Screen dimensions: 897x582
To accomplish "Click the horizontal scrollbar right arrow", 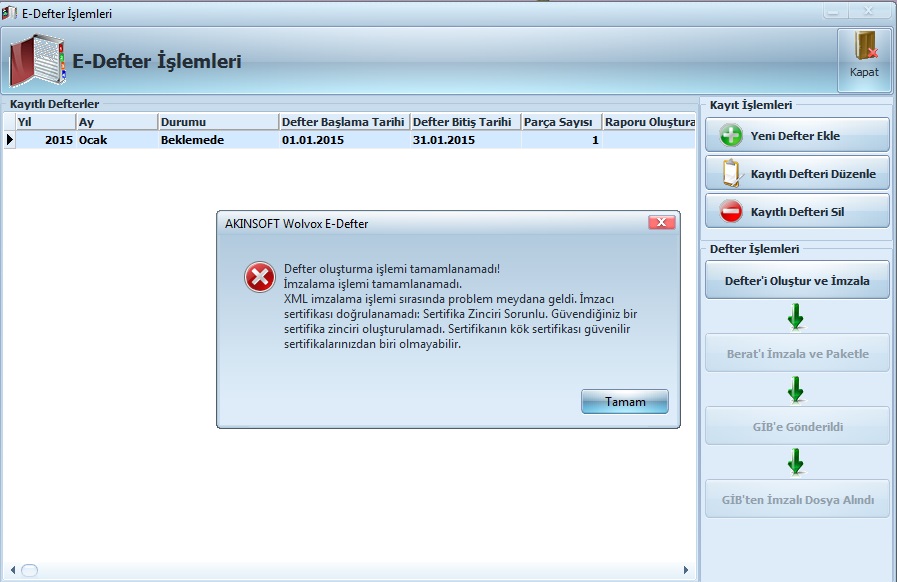I will [686, 570].
